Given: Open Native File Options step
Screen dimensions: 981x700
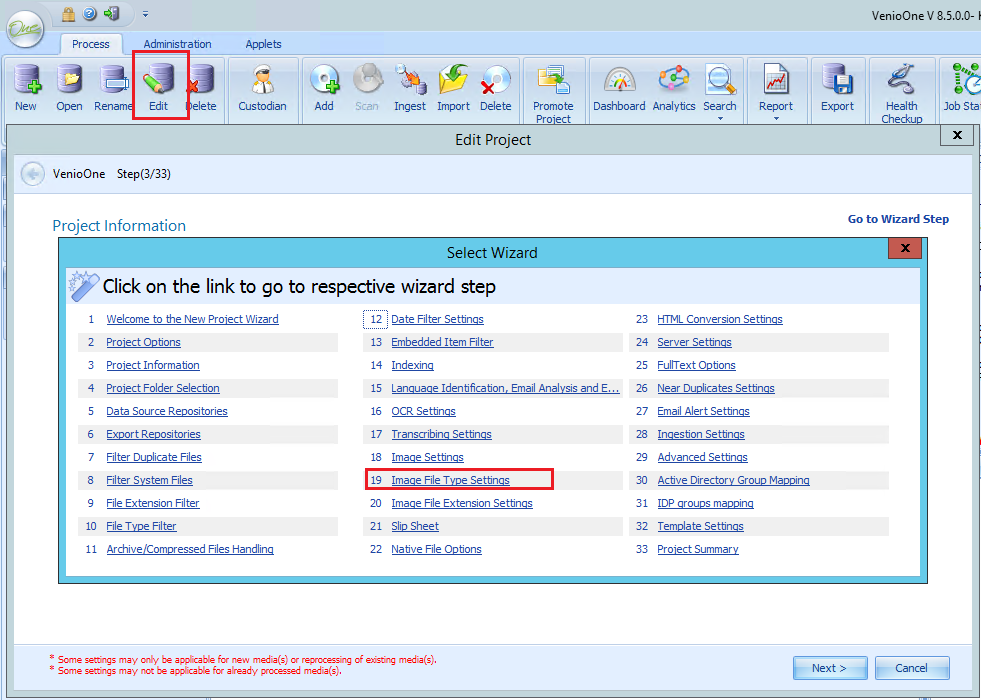Looking at the screenshot, I should coord(436,549).
